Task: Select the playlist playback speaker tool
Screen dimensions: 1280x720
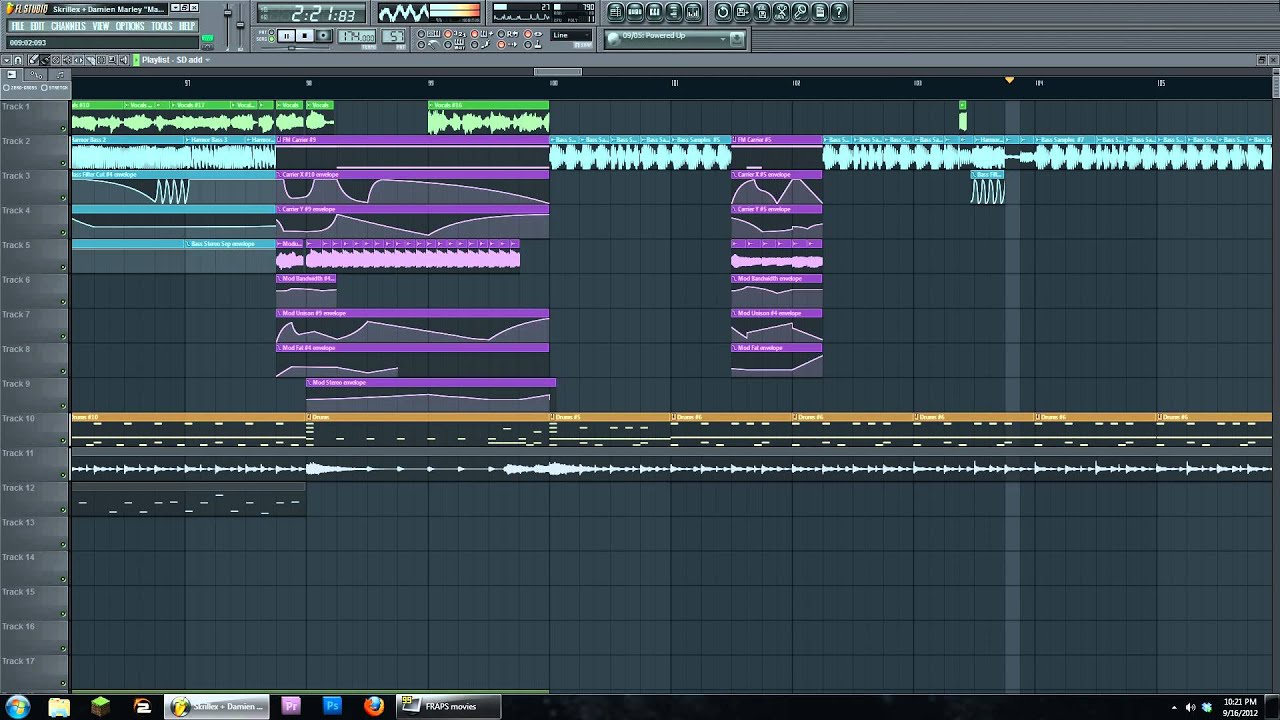Action: click(125, 60)
